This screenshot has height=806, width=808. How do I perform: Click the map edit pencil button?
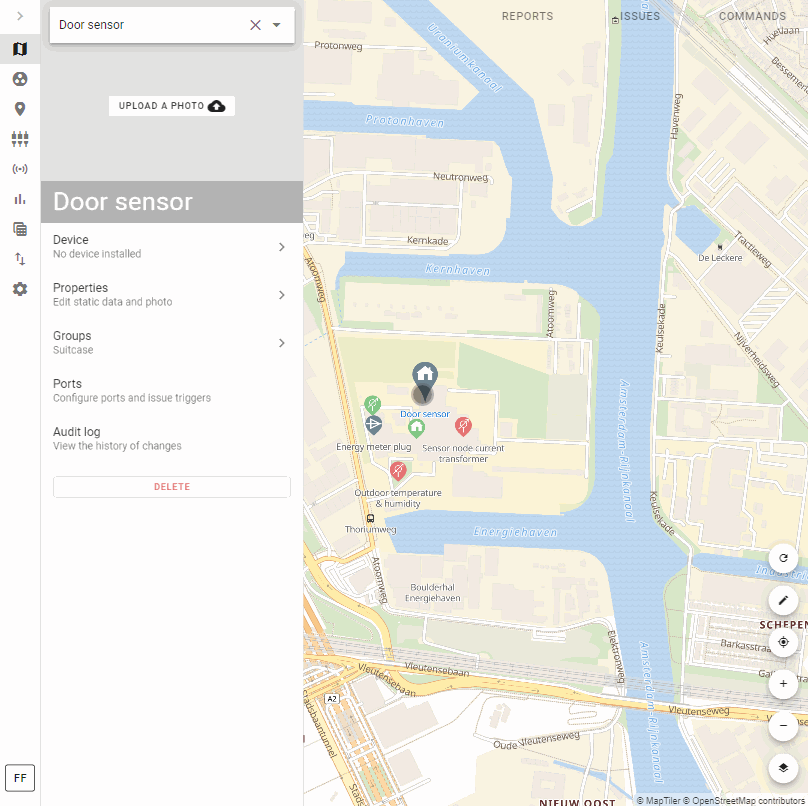783,600
